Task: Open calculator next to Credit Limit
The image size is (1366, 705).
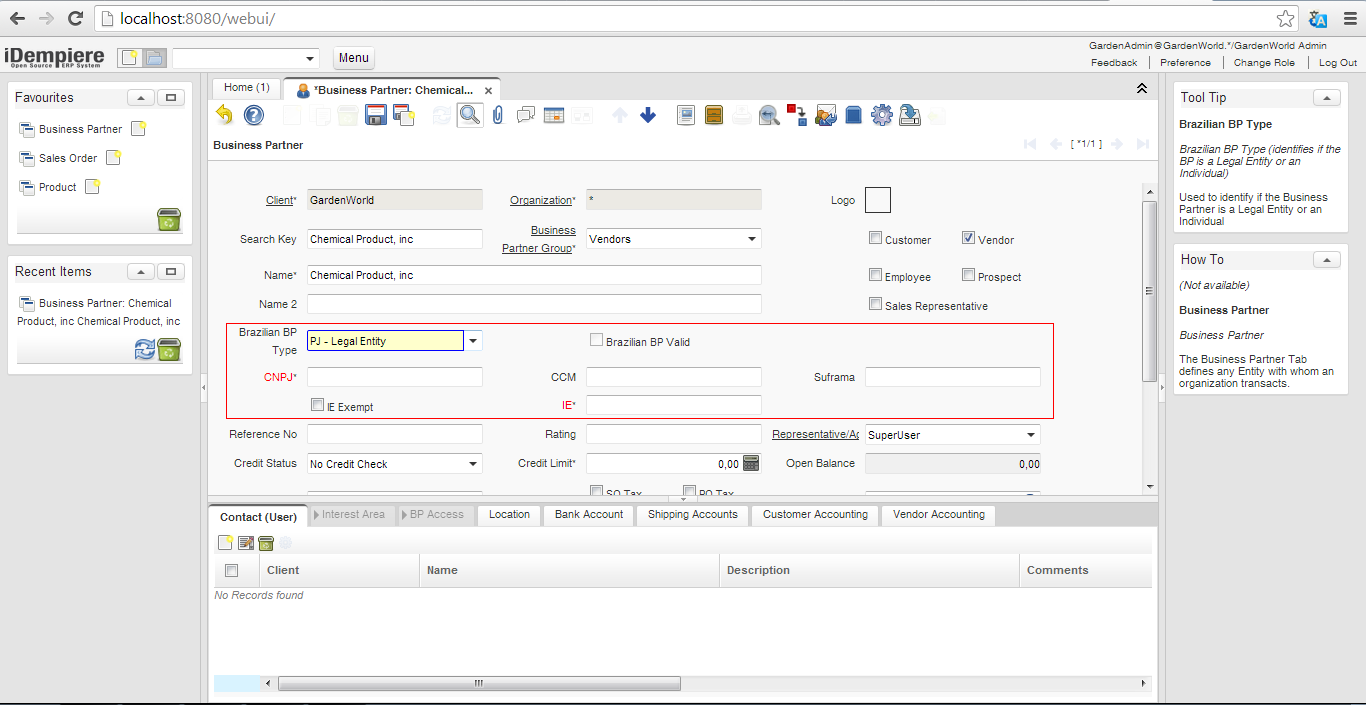Action: tap(751, 463)
